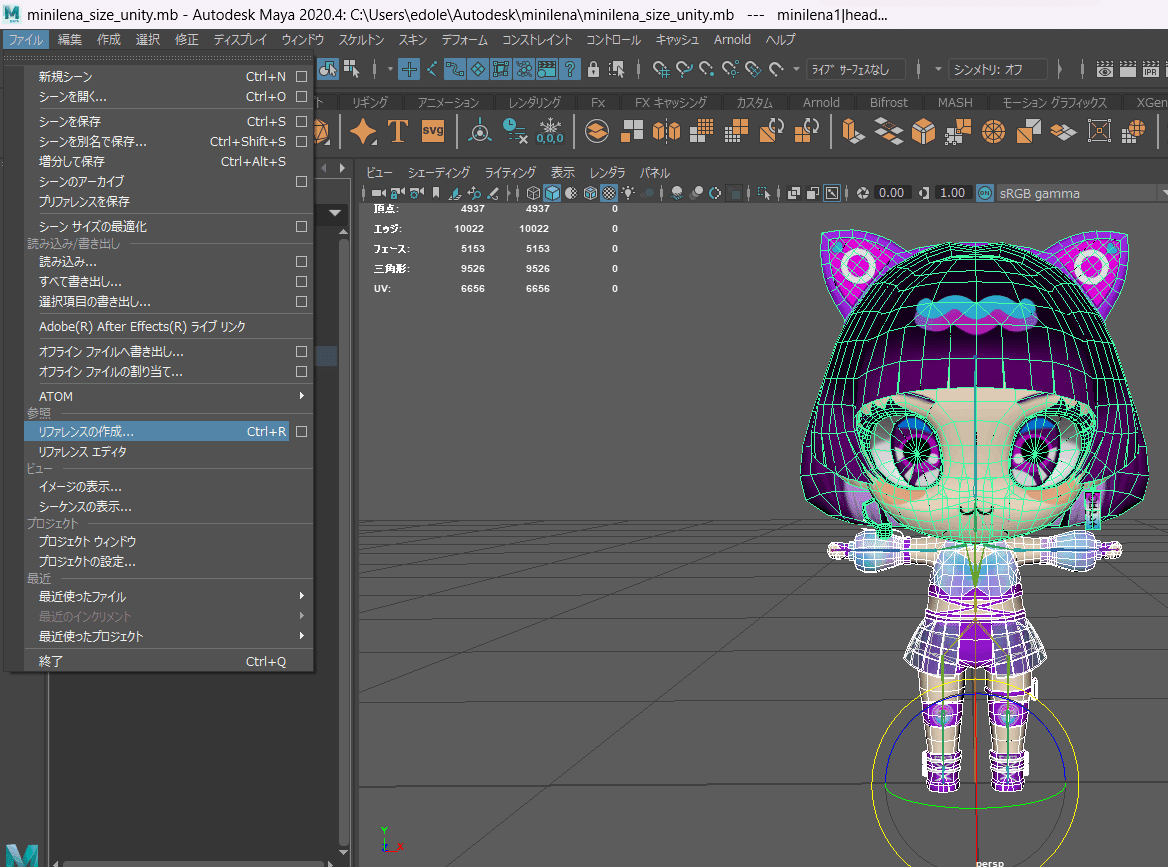
Task: Click the exposure value field 0.00
Action: 892,193
